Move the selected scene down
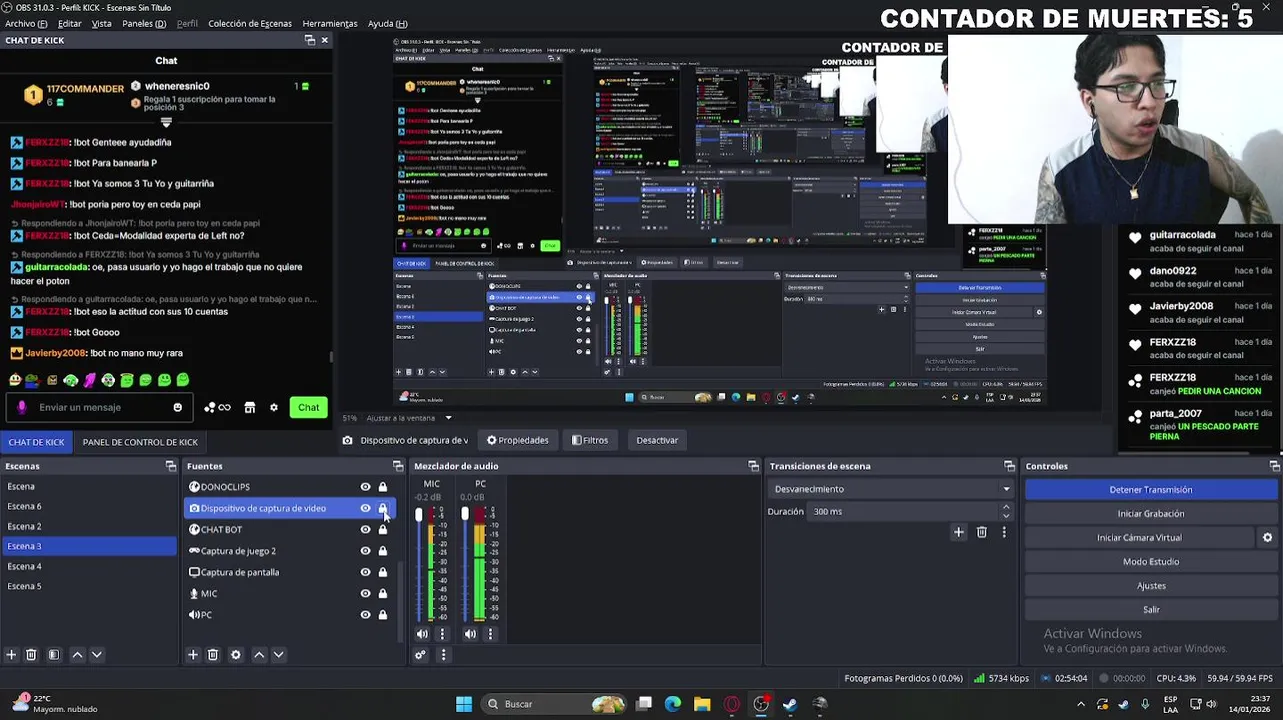This screenshot has height=720, width=1283. point(97,655)
